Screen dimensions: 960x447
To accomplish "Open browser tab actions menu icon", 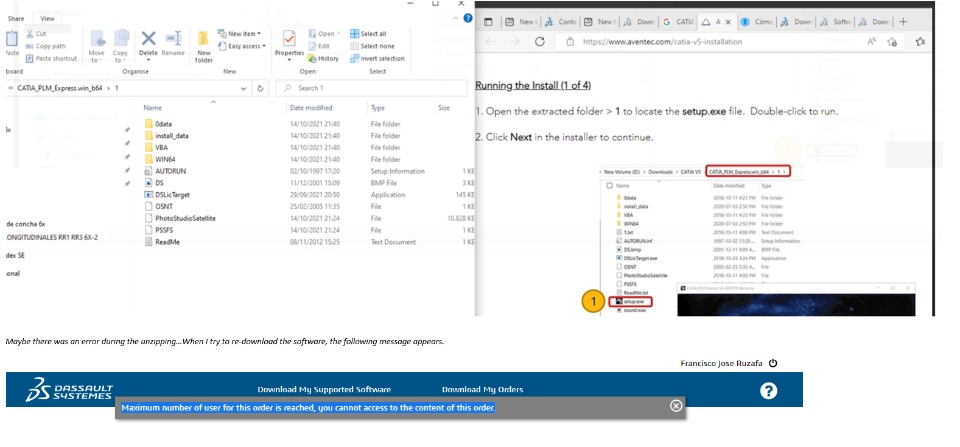I will pos(489,22).
